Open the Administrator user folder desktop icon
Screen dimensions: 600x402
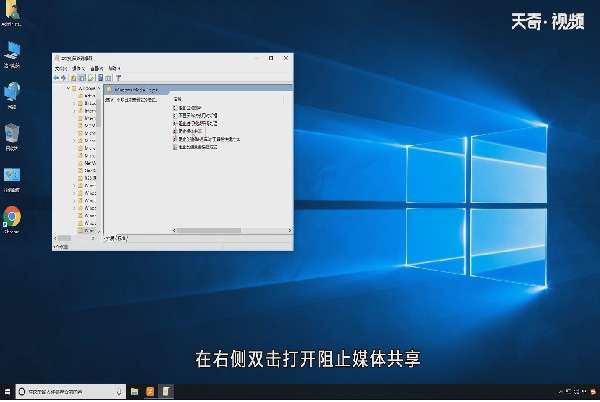point(12,13)
